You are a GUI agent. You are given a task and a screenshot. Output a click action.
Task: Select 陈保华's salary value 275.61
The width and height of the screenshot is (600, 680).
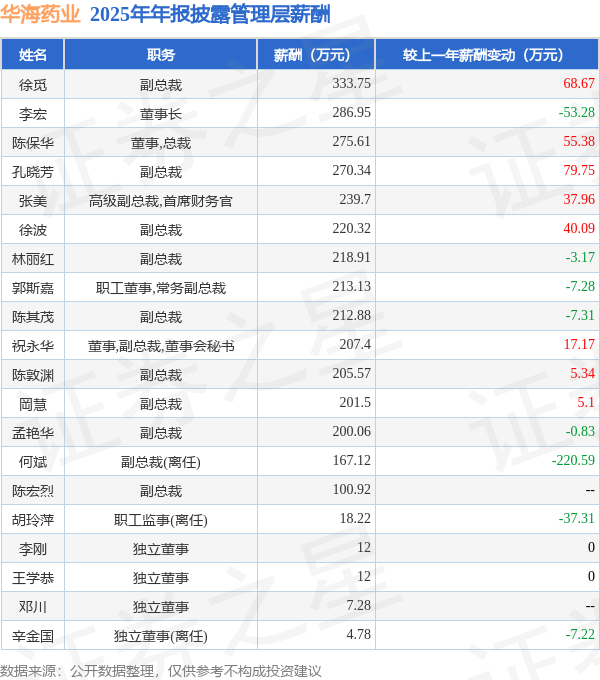(x=352, y=141)
